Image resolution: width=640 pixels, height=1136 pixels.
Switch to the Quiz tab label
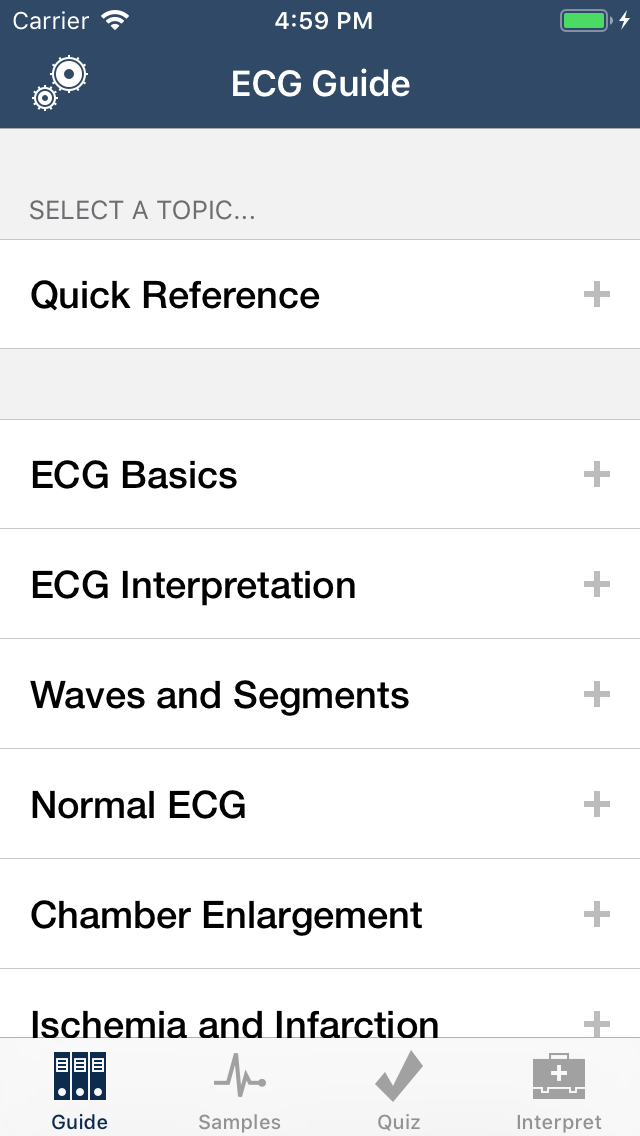(399, 1122)
